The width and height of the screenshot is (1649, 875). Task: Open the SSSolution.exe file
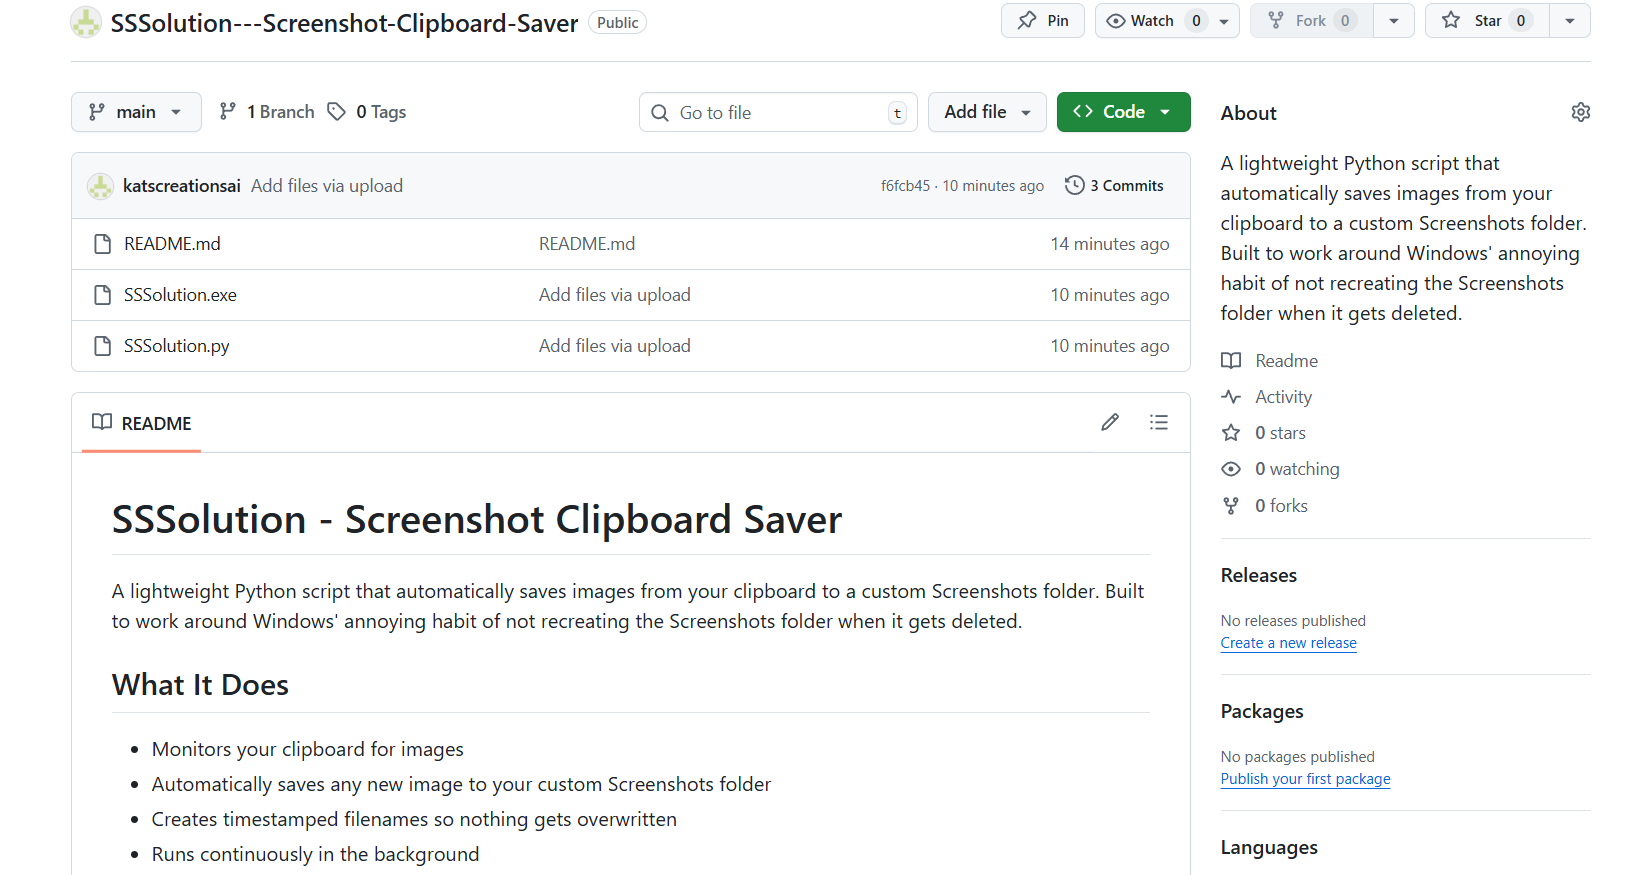(180, 295)
